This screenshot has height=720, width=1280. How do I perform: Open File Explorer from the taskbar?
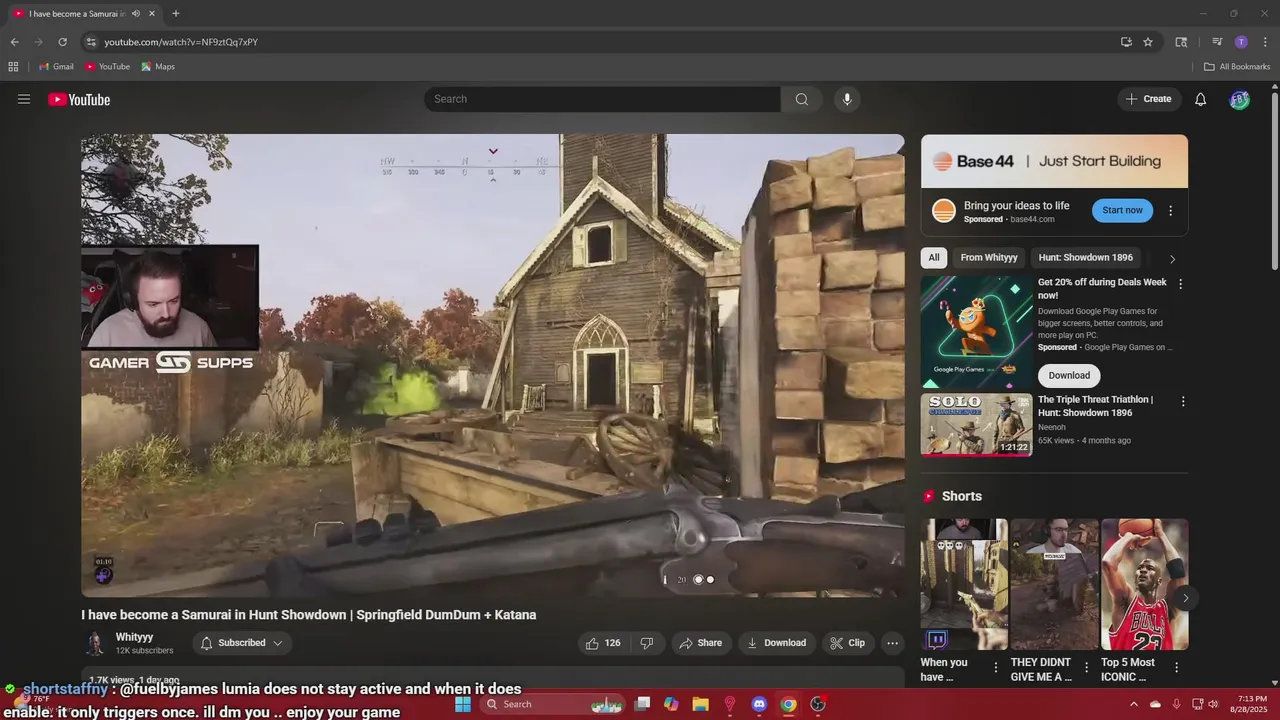[x=700, y=704]
